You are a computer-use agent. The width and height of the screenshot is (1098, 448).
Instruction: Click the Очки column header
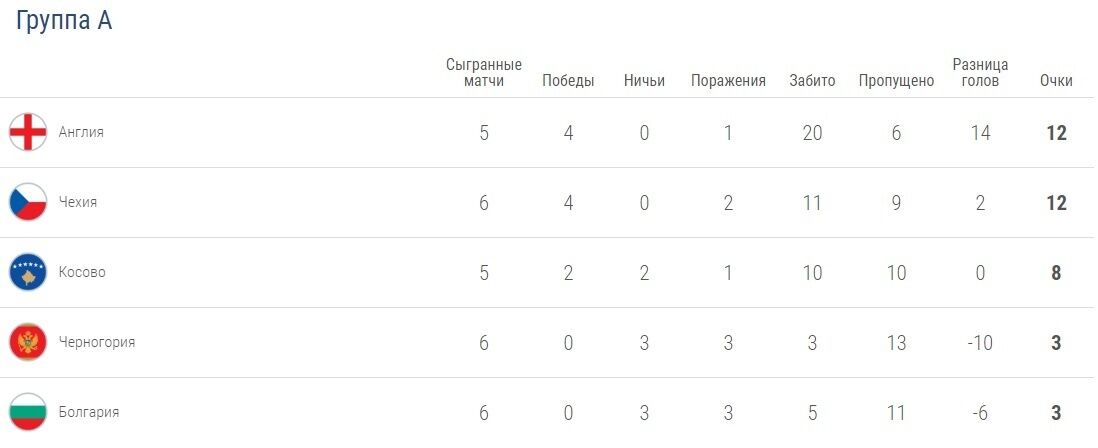1056,81
